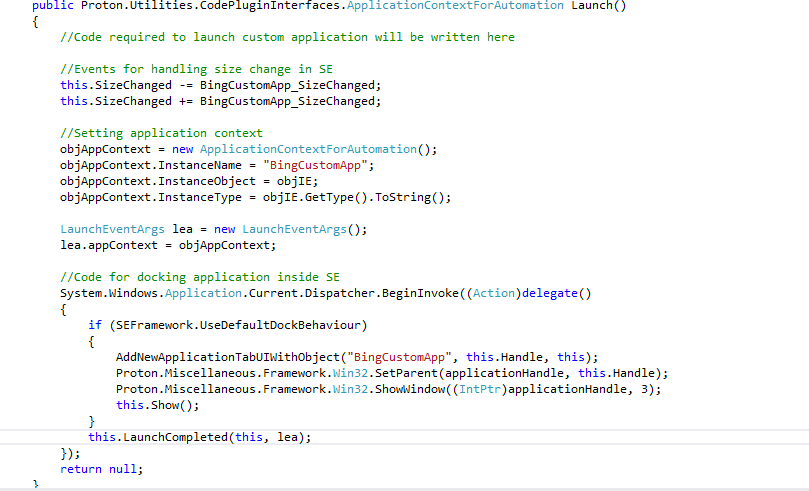This screenshot has height=491, width=809.
Task: Click the AddNewApplicationTabUIWithObject call
Action: click(357, 357)
